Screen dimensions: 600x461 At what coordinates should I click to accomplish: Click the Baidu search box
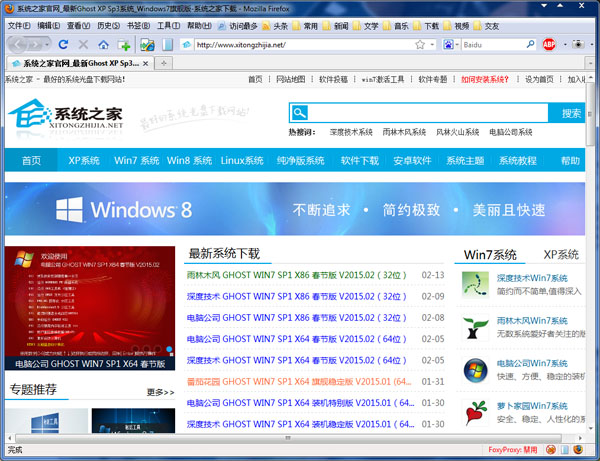pyautogui.click(x=494, y=45)
